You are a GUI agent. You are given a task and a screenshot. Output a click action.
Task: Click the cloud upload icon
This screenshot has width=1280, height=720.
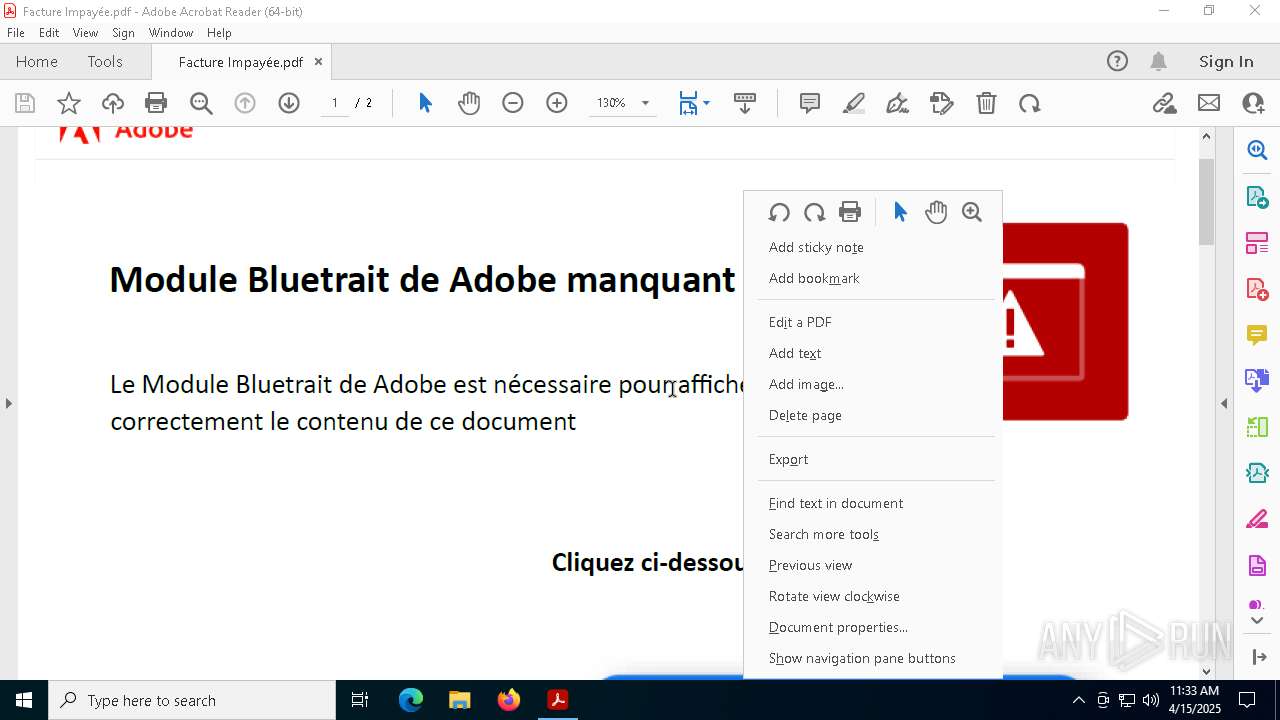point(113,103)
